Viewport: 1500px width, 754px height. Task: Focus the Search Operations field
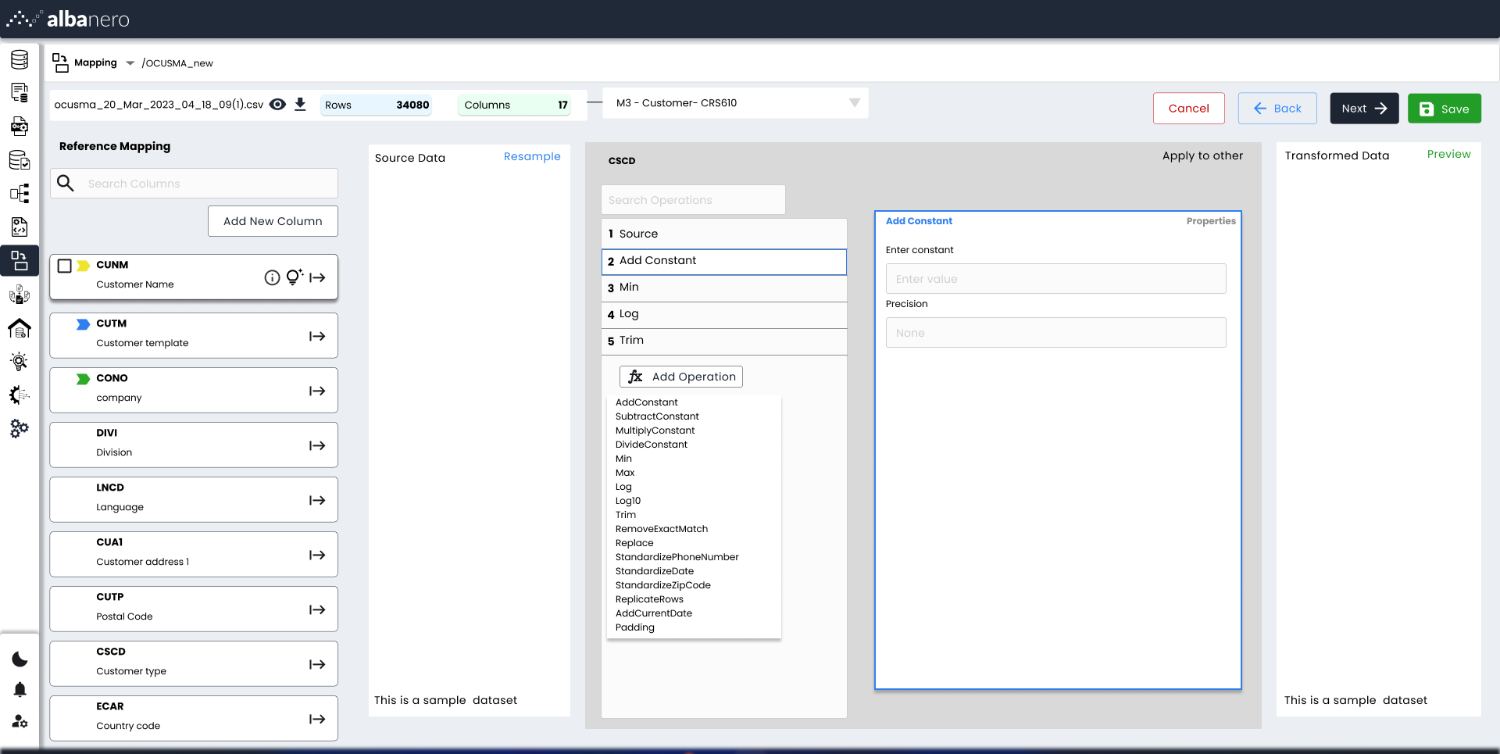click(x=693, y=200)
